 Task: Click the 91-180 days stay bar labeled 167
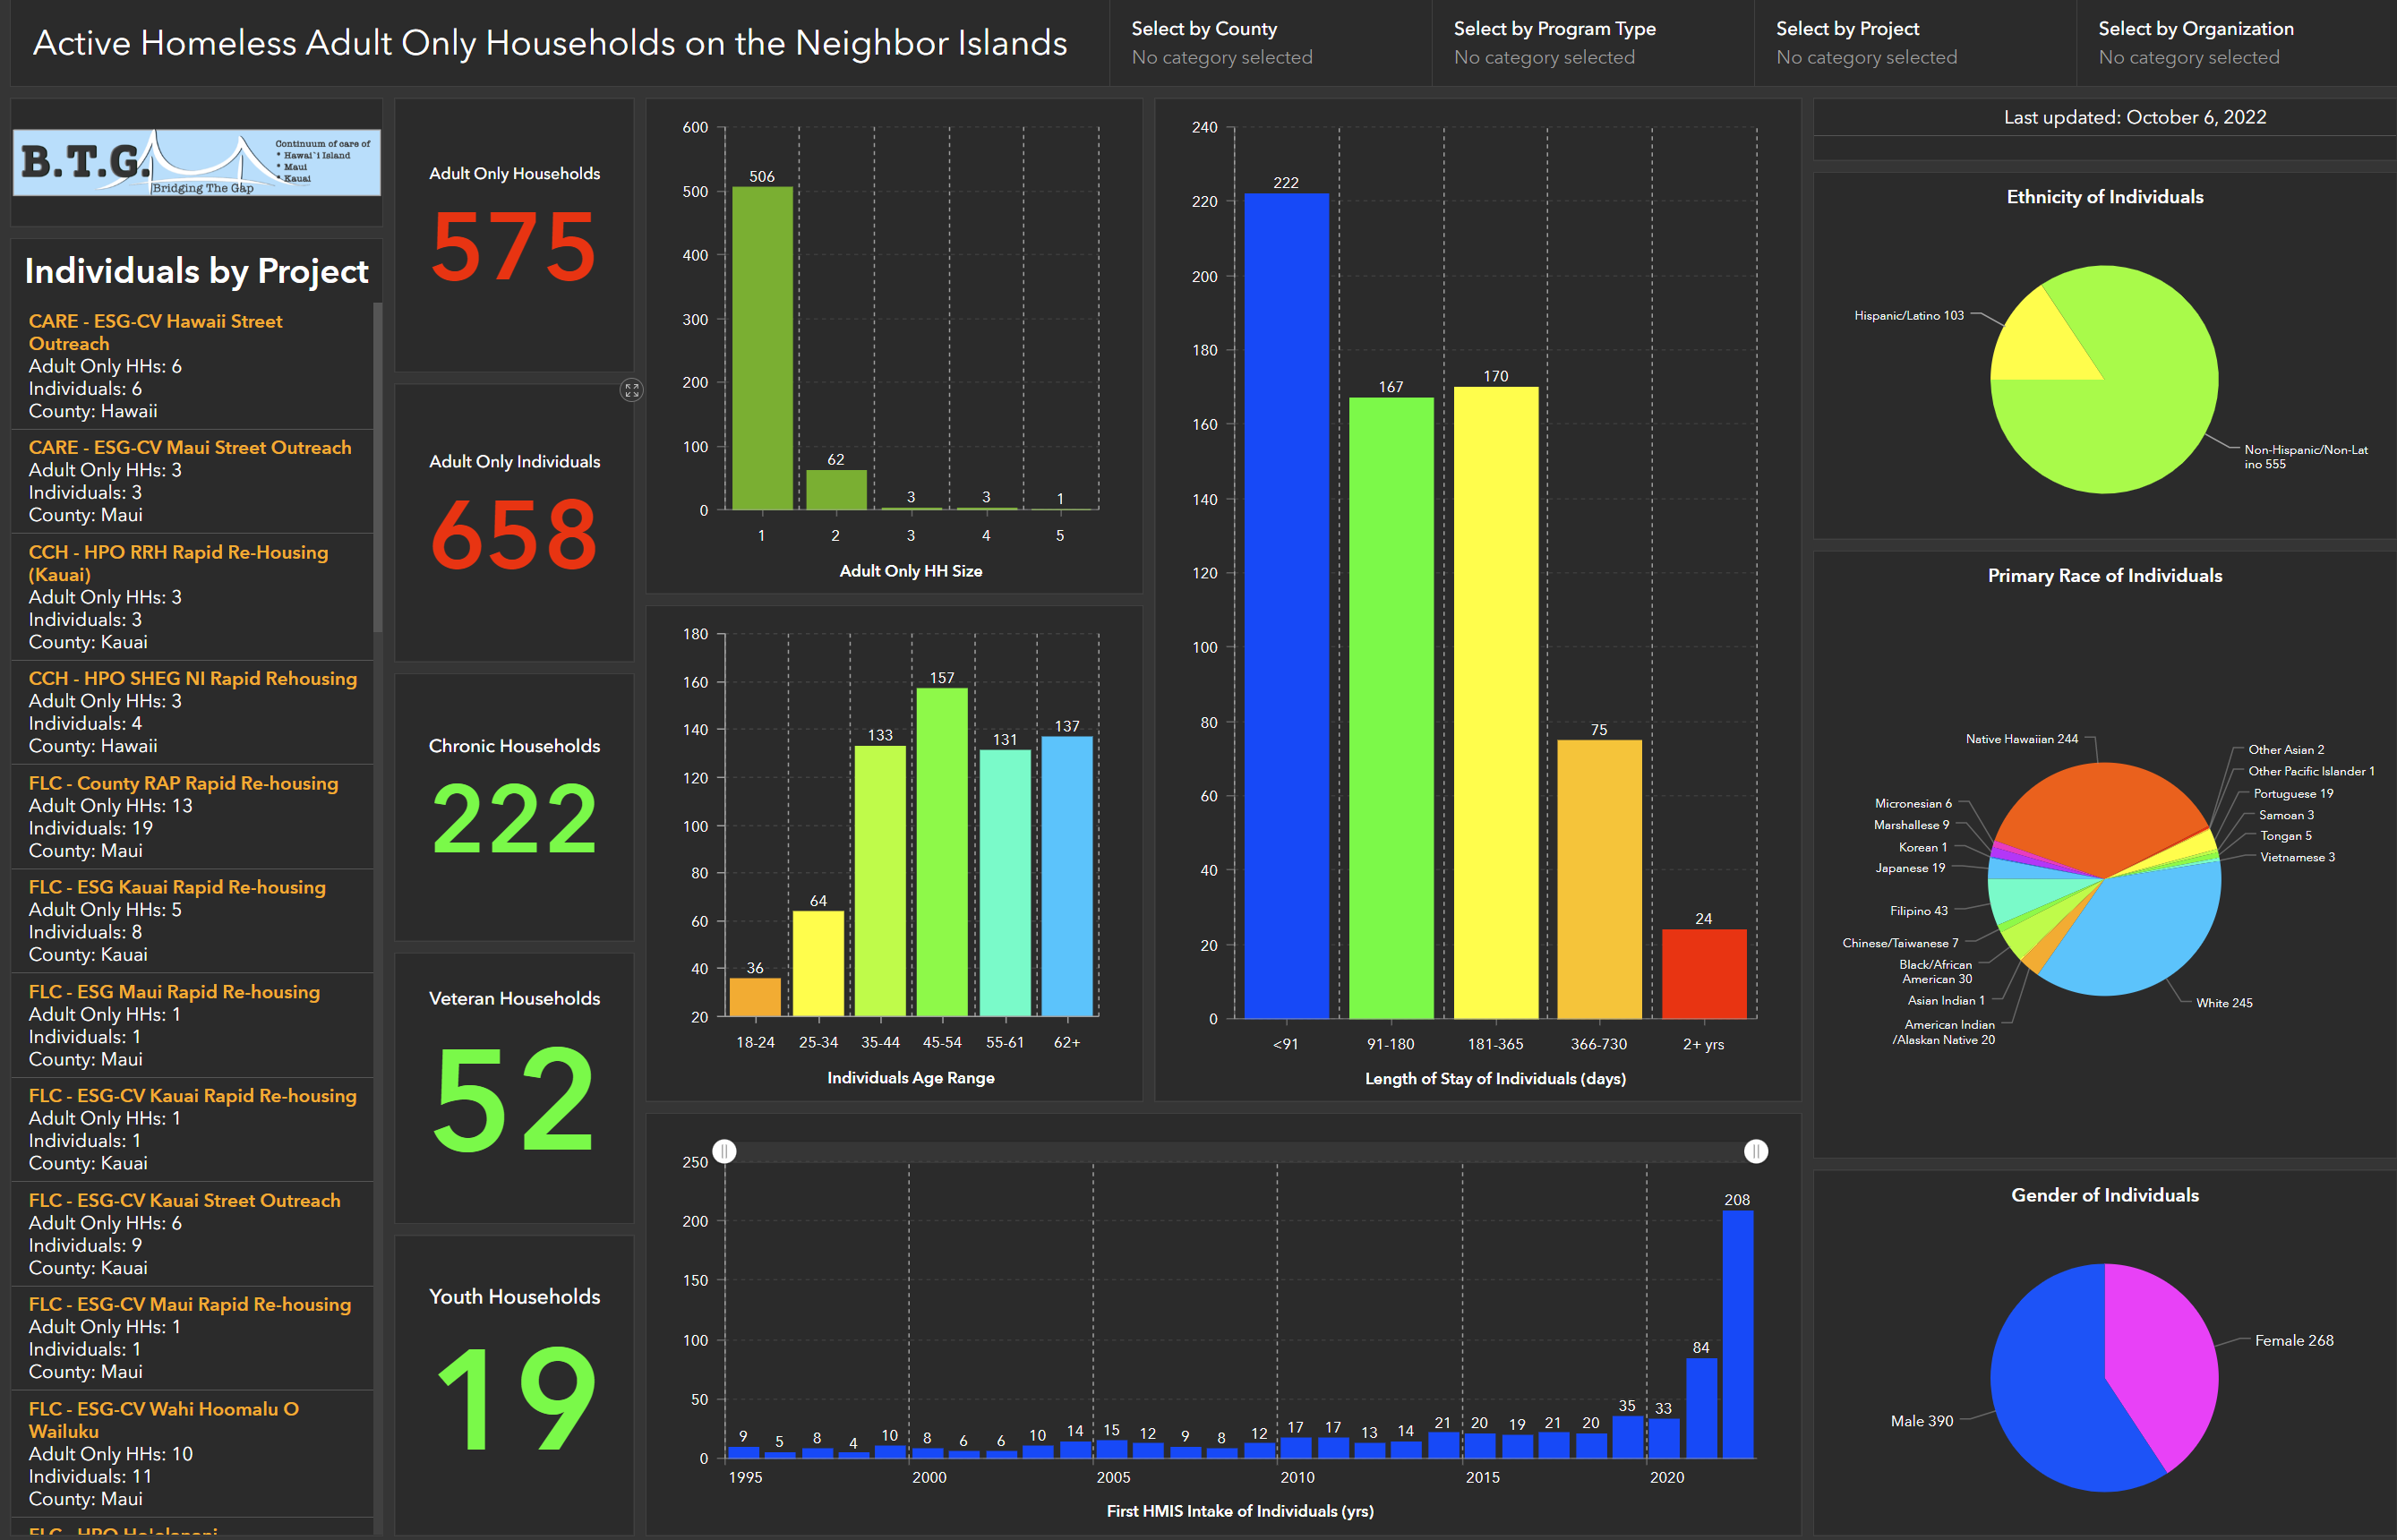pos(1391,708)
